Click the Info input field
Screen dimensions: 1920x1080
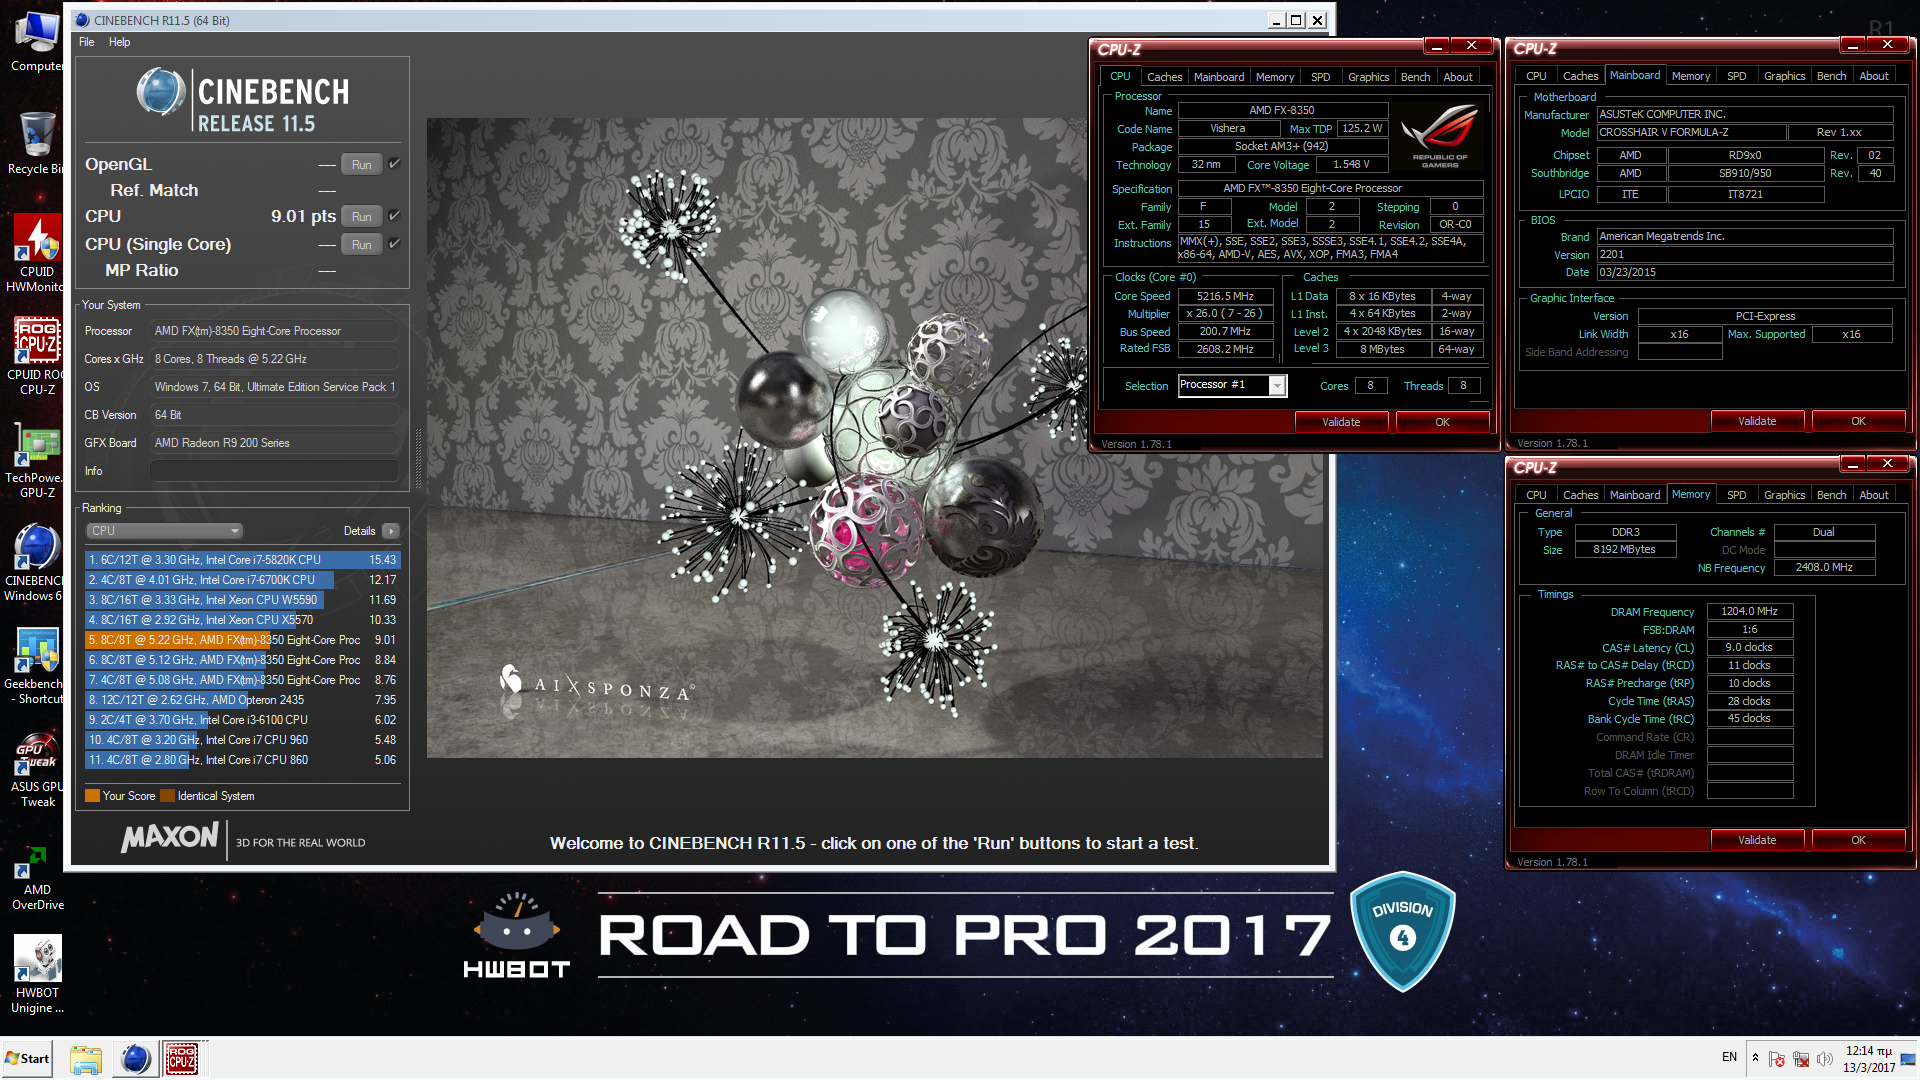pos(275,471)
